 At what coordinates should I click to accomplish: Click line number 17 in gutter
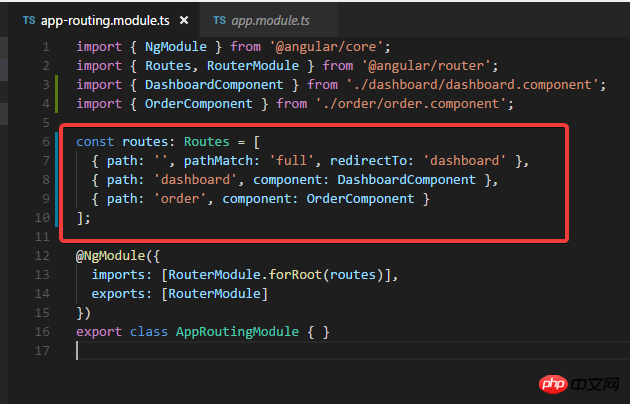click(42, 351)
